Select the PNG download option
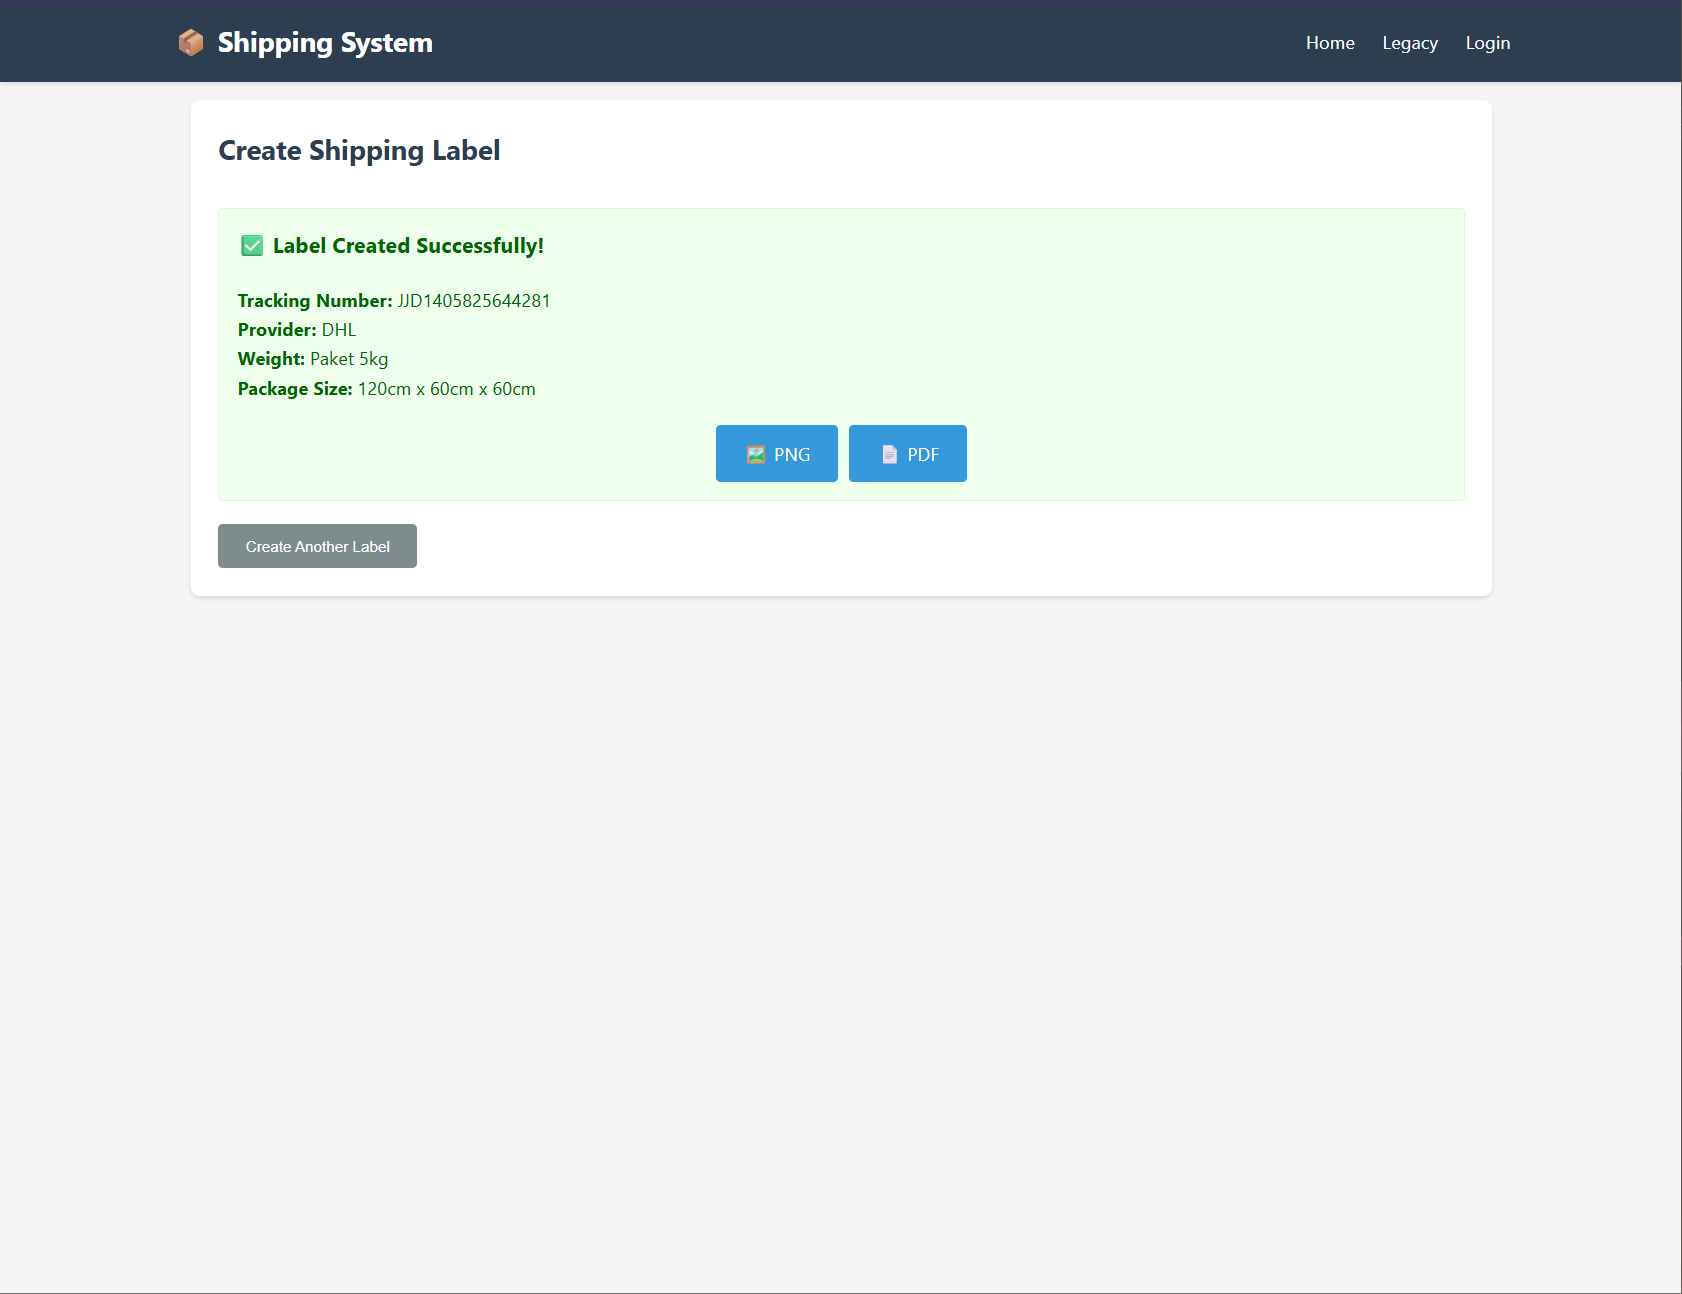 pos(776,453)
